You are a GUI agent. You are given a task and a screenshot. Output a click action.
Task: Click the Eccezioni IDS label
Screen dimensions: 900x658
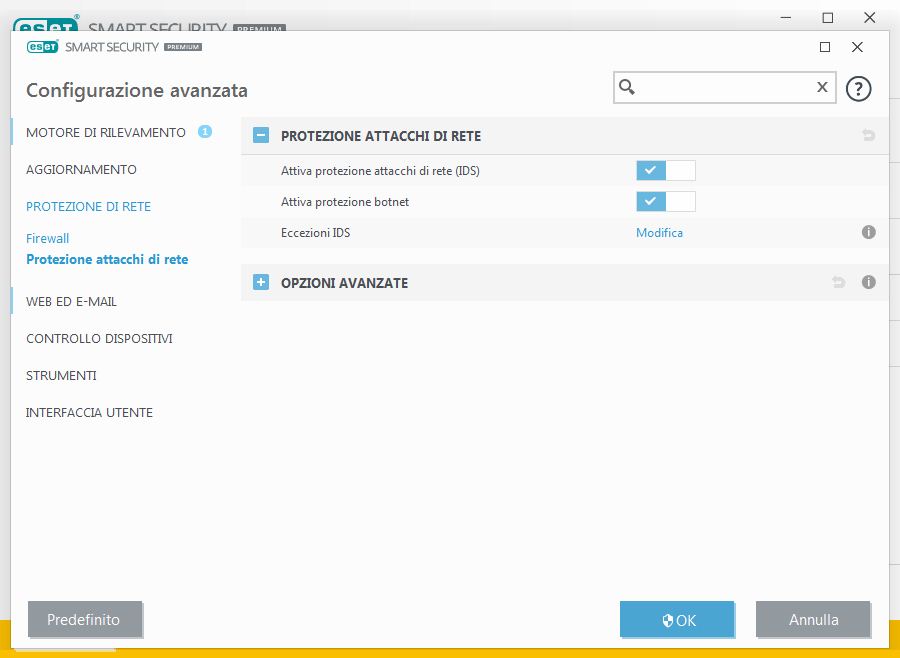click(315, 233)
